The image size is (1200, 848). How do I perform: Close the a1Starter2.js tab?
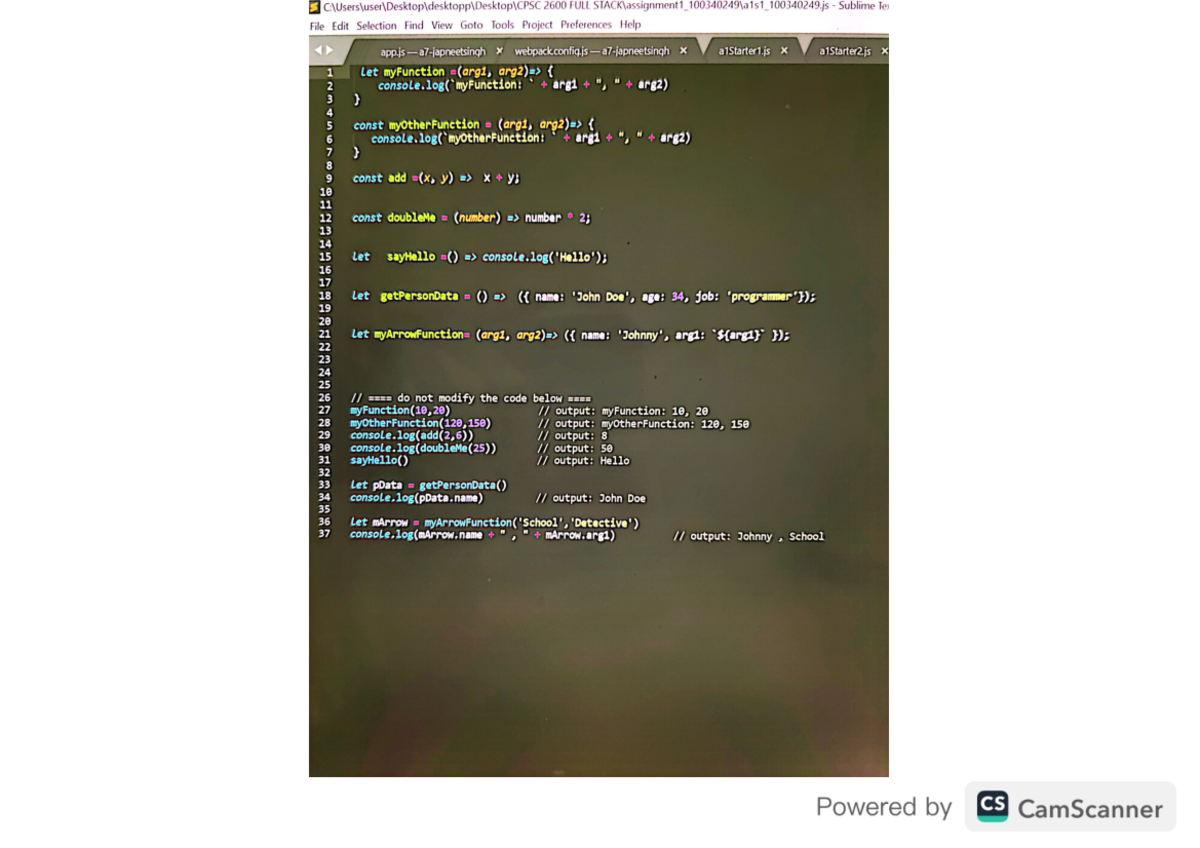(x=884, y=51)
